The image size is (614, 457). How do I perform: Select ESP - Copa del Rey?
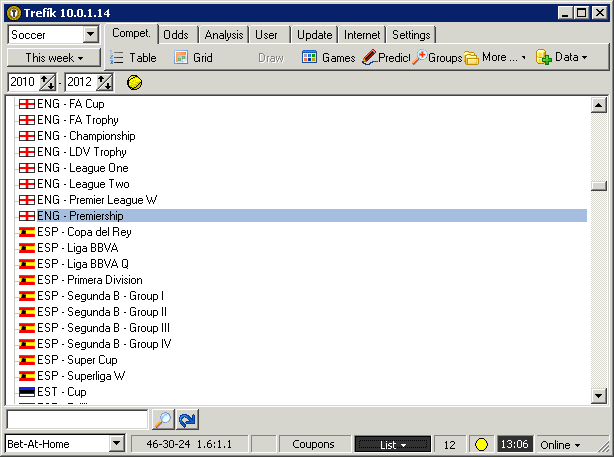point(84,232)
